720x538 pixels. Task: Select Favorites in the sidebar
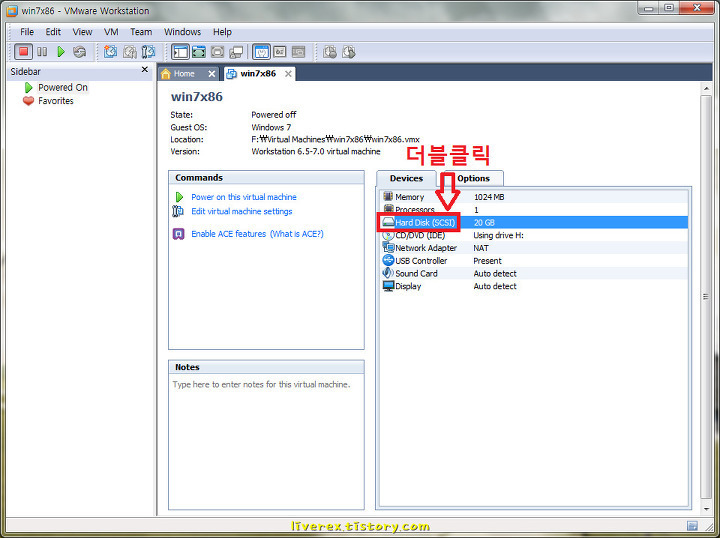tap(56, 101)
